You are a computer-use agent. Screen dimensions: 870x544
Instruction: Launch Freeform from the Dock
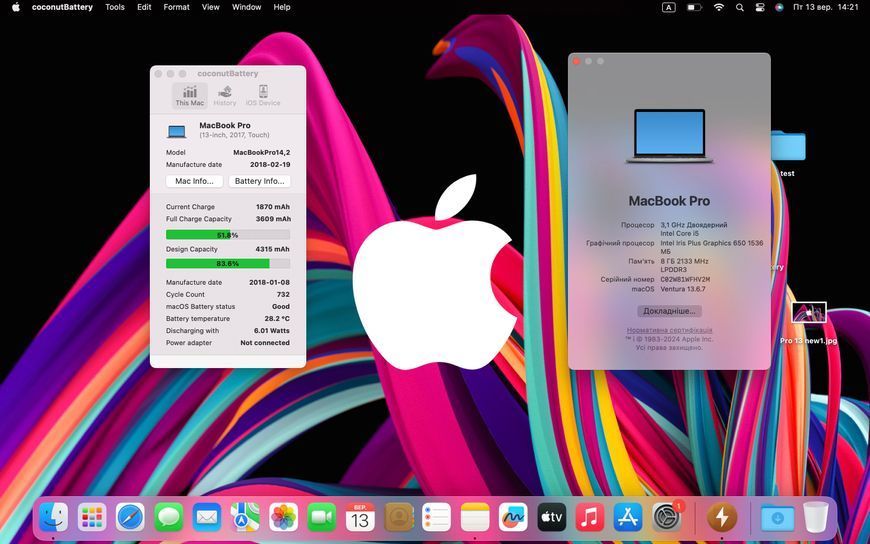coord(513,517)
